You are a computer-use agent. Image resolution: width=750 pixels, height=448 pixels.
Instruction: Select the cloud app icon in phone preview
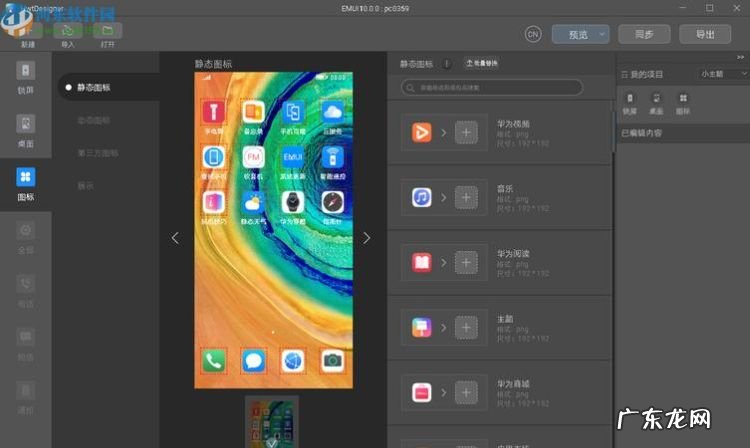332,113
